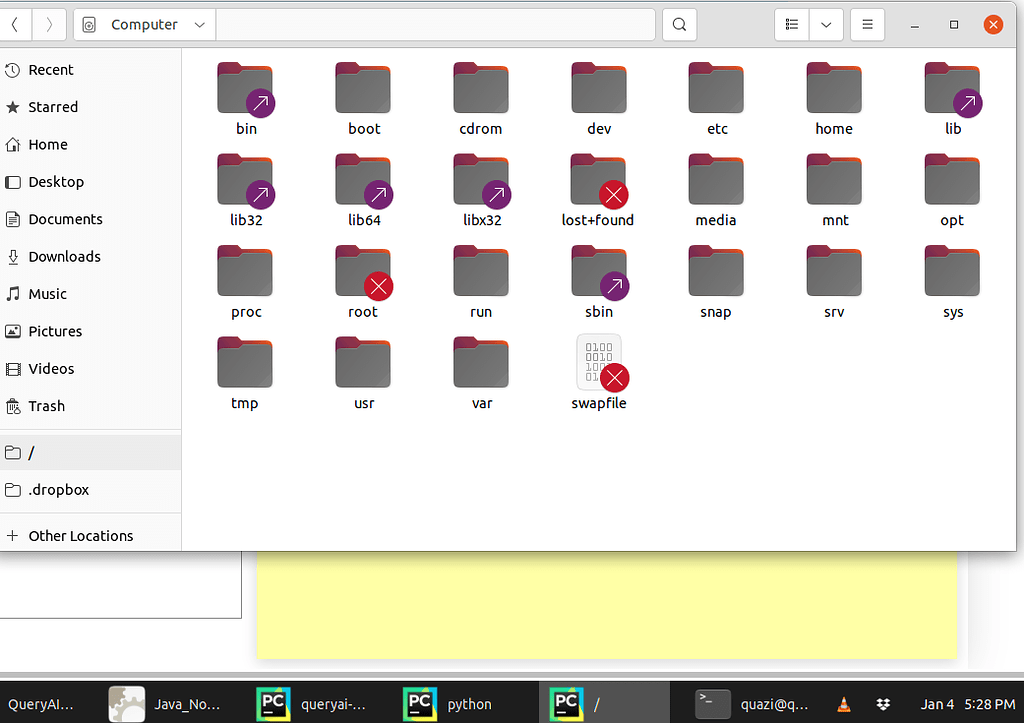The image size is (1024, 723).
Task: Open the Recent files view
Action: click(49, 69)
